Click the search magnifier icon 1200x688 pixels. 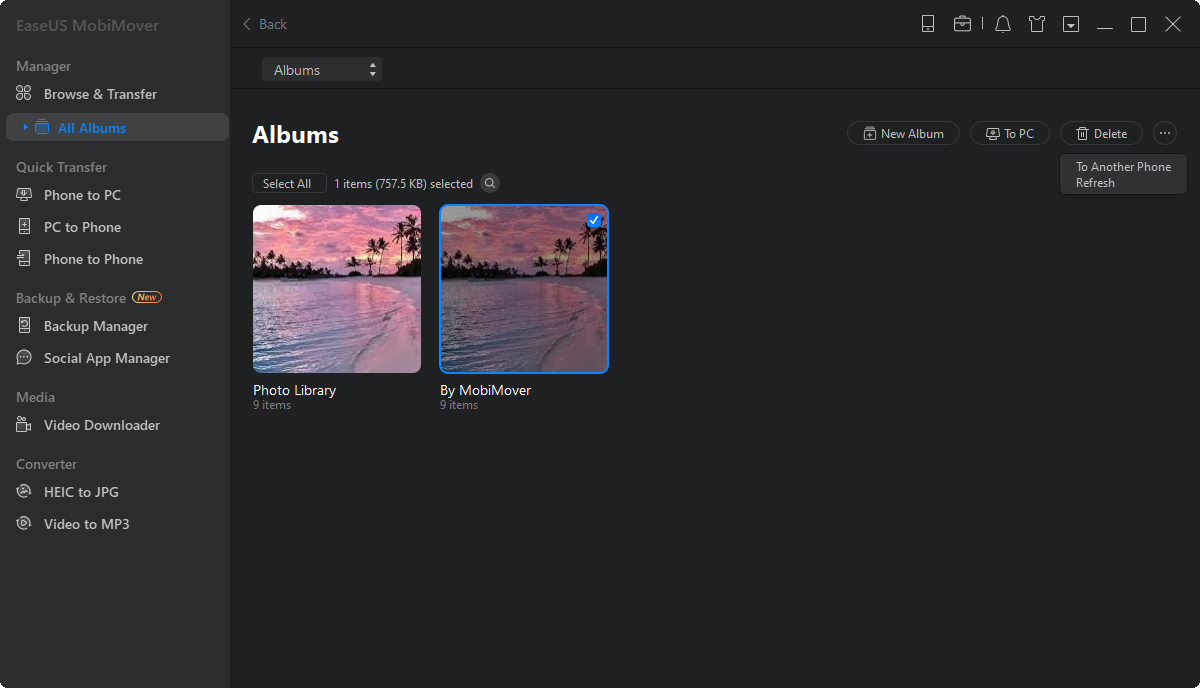[490, 183]
